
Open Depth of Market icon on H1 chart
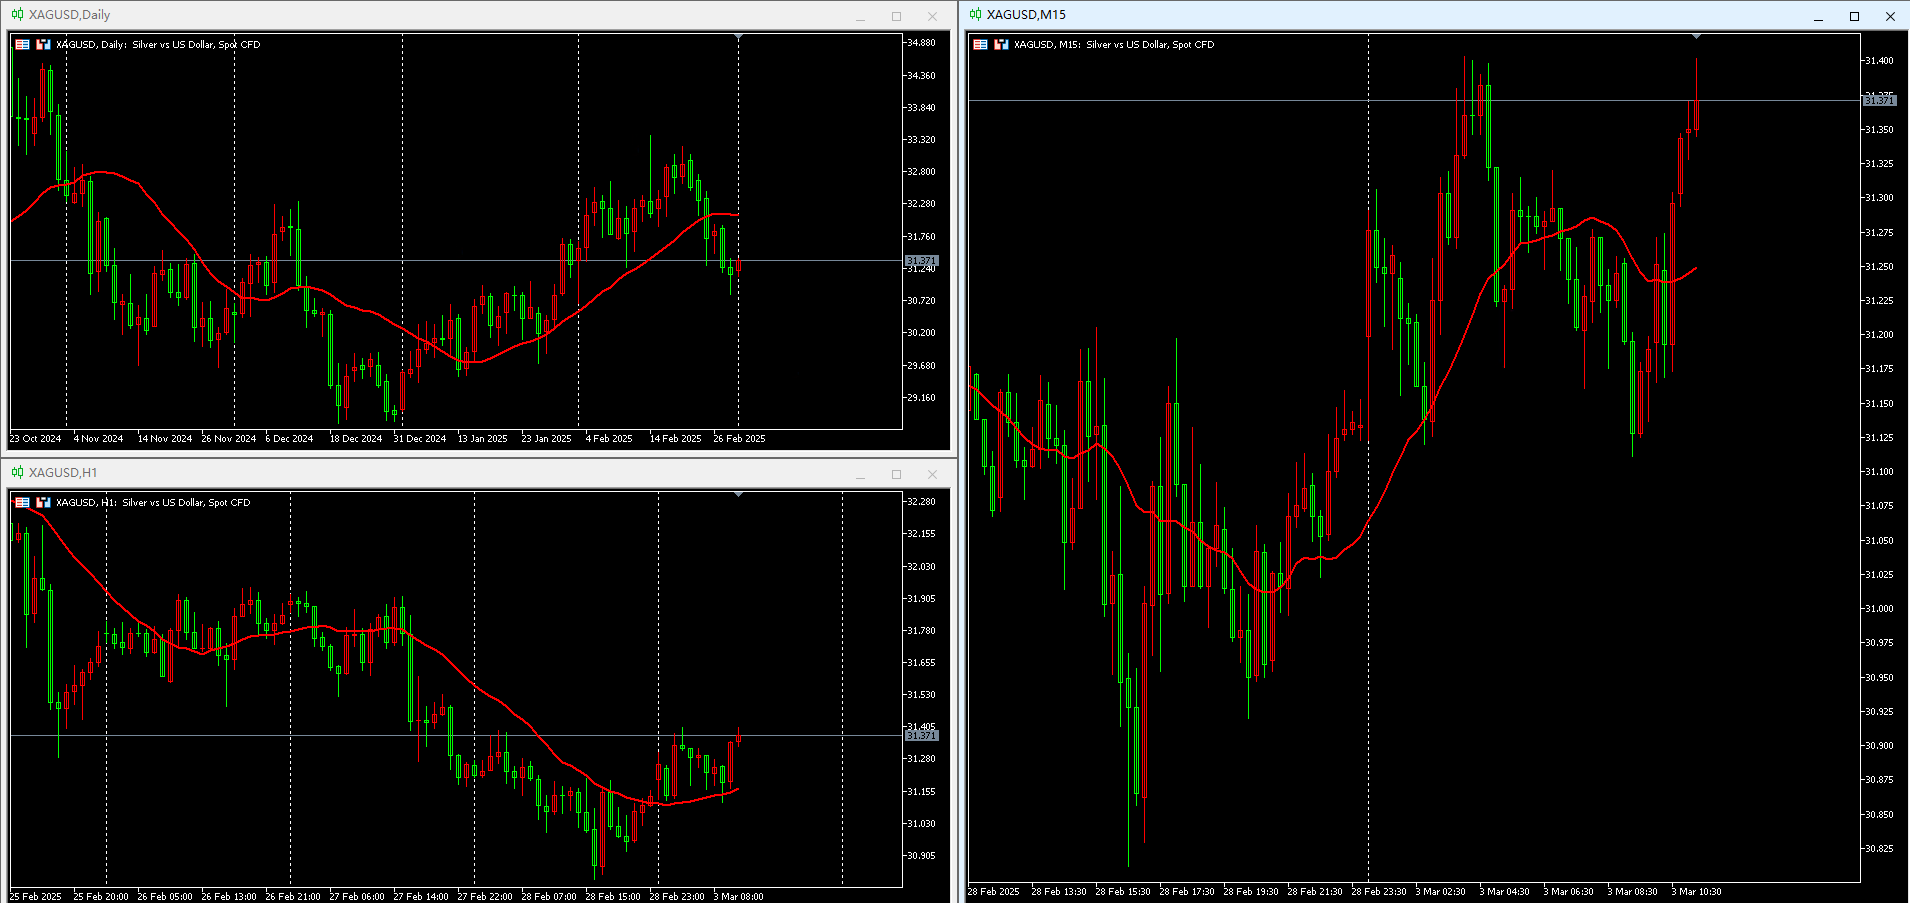(43, 502)
